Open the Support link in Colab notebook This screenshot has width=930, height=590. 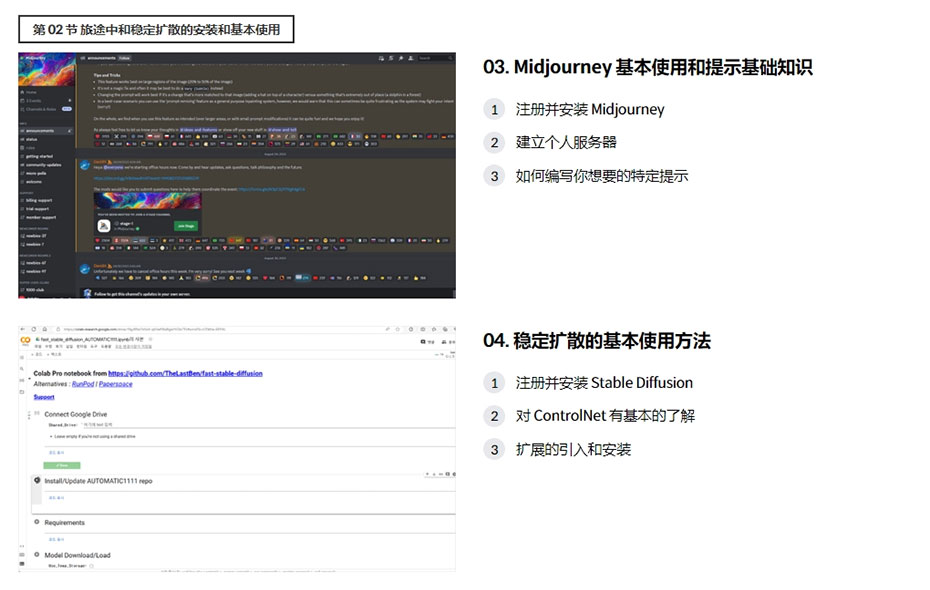(x=44, y=397)
